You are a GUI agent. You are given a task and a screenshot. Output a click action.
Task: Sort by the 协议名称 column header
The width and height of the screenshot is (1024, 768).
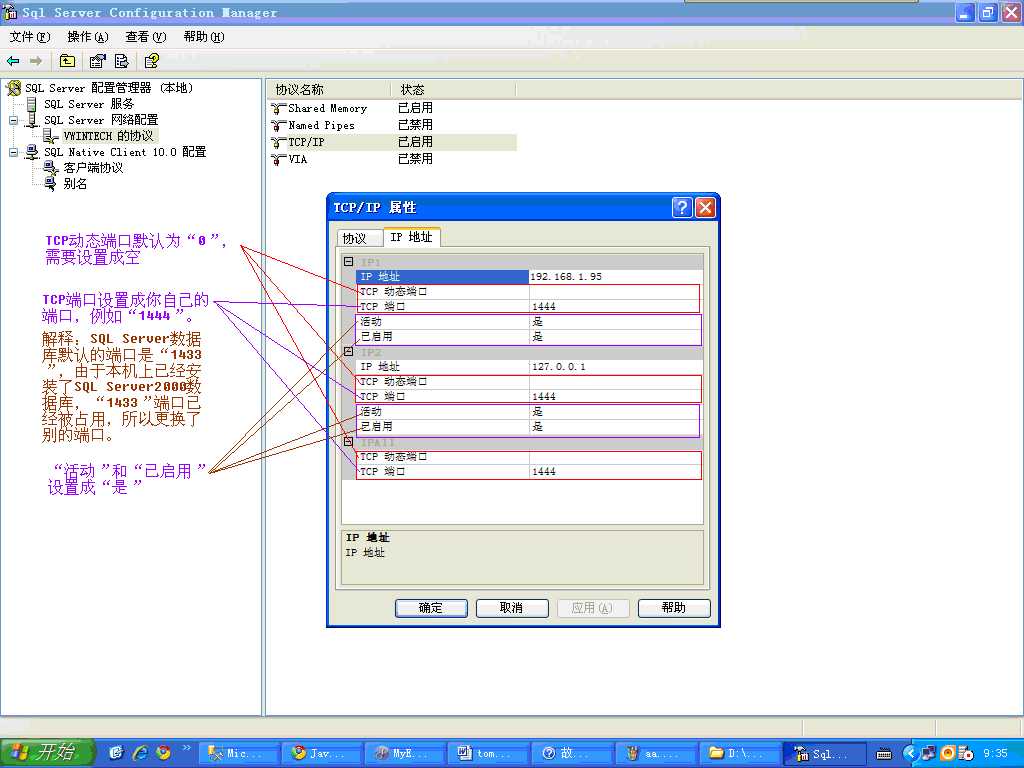click(x=329, y=89)
